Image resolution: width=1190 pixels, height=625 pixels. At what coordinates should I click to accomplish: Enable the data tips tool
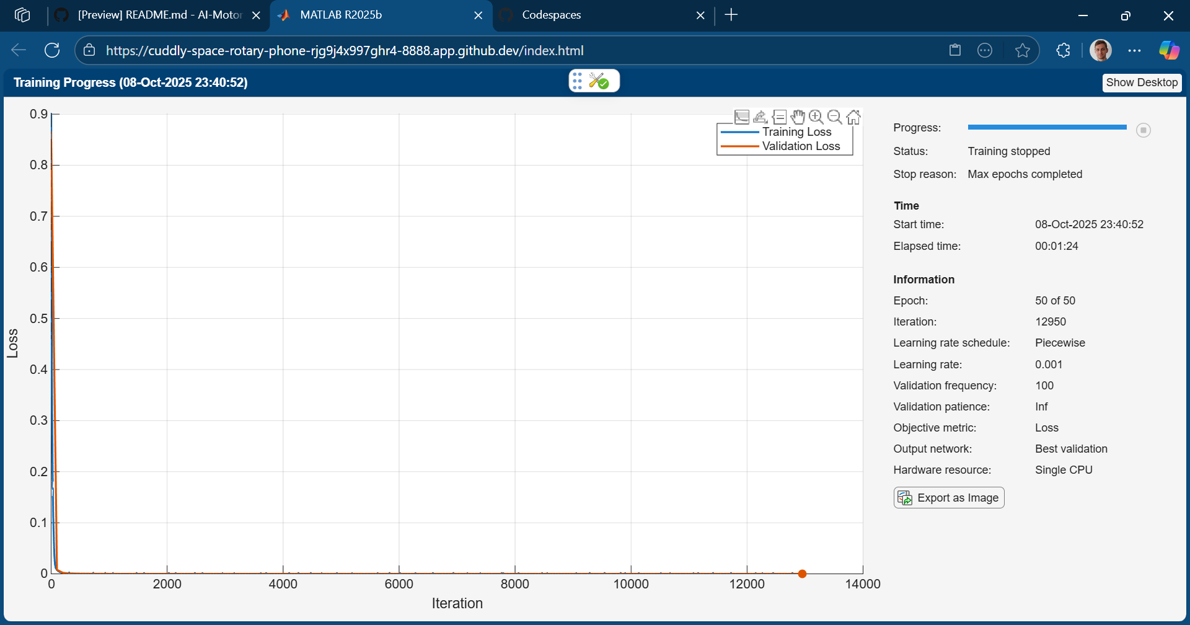click(779, 117)
